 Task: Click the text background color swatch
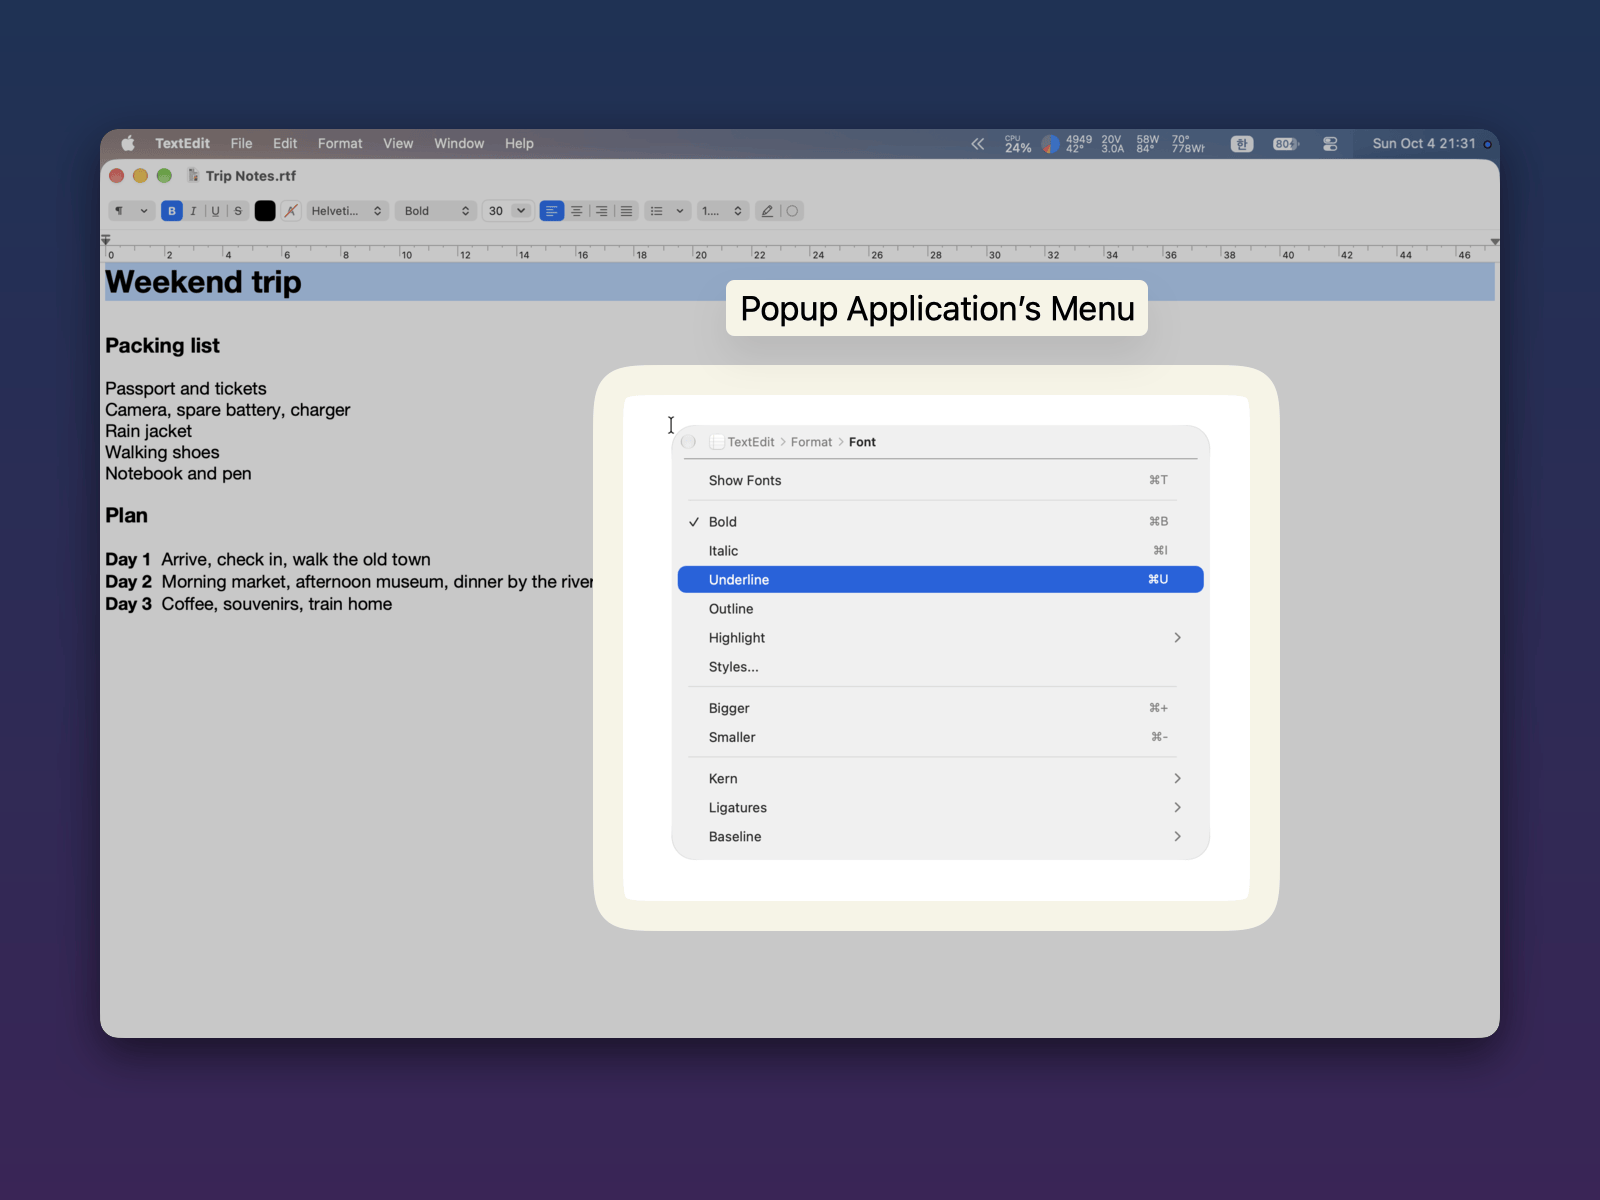(x=291, y=211)
